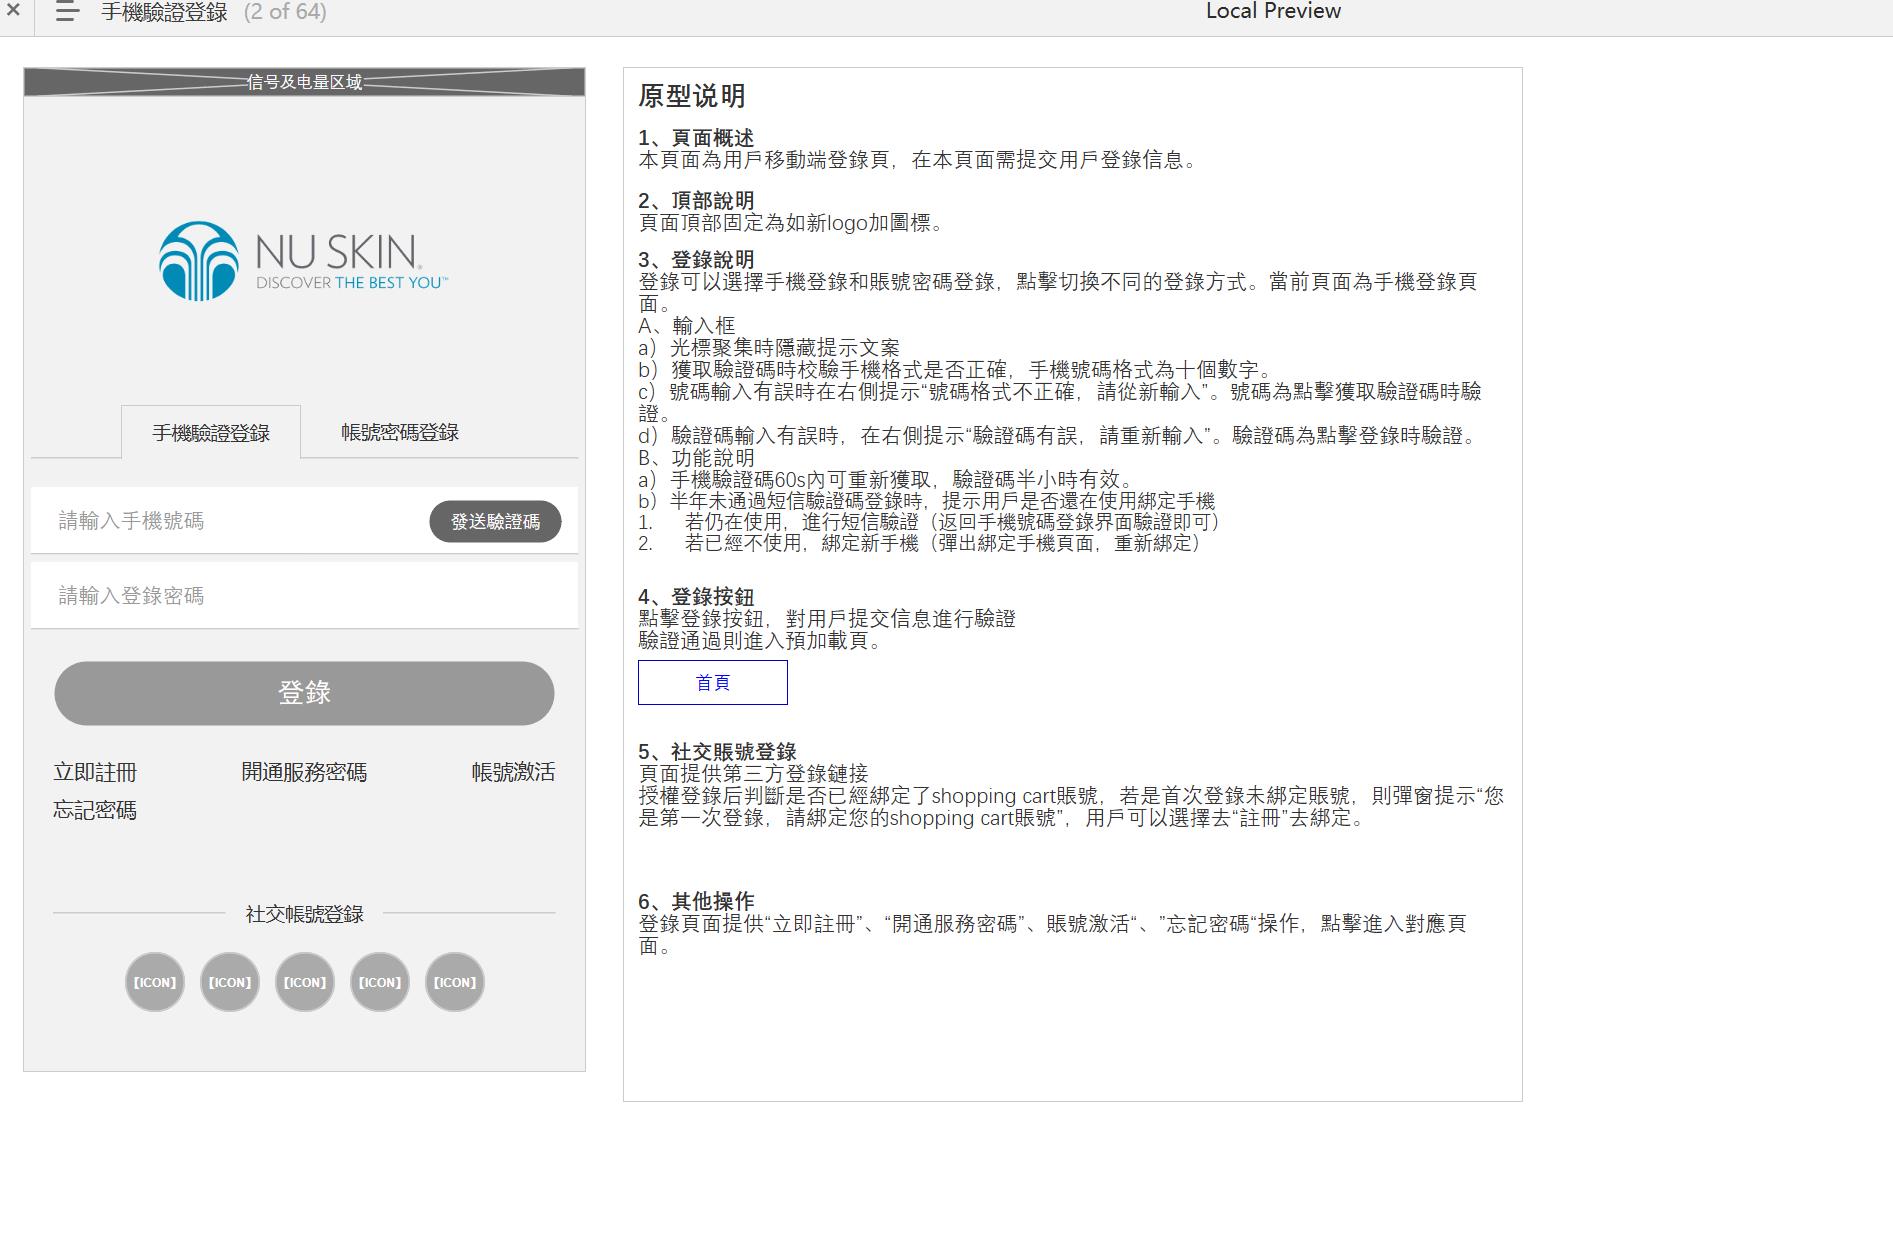1893x1245 pixels.
Task: Focus the 請輸入登錄密碼 input field
Action: click(x=304, y=595)
